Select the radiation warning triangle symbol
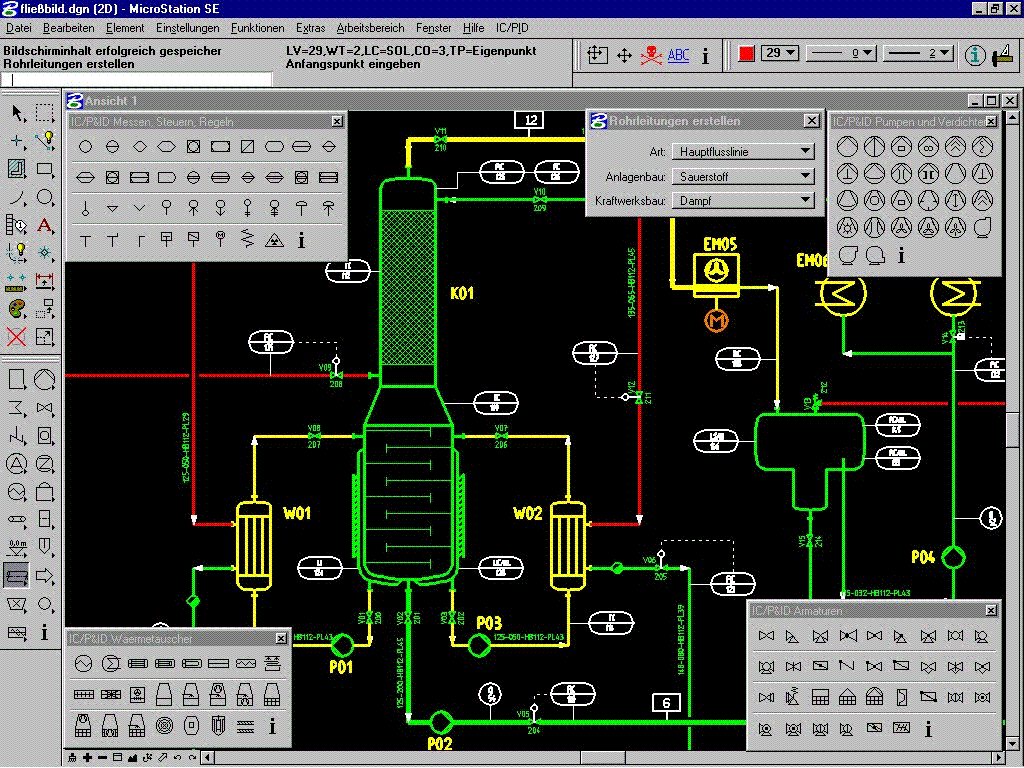This screenshot has height=768, width=1024. pos(274,240)
